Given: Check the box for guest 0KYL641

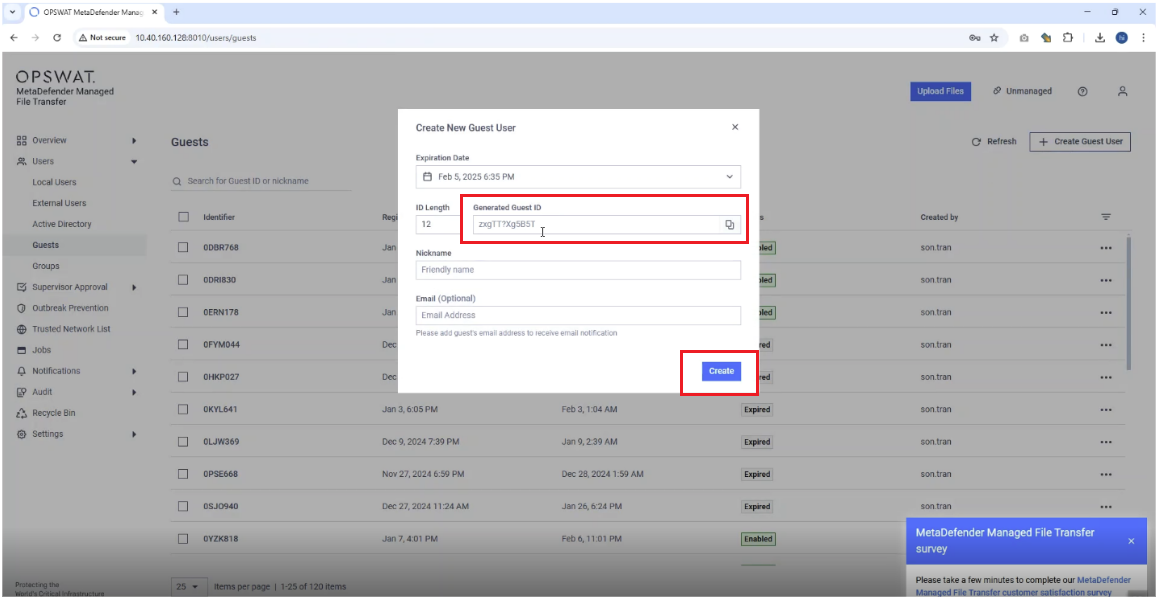Looking at the screenshot, I should (183, 409).
